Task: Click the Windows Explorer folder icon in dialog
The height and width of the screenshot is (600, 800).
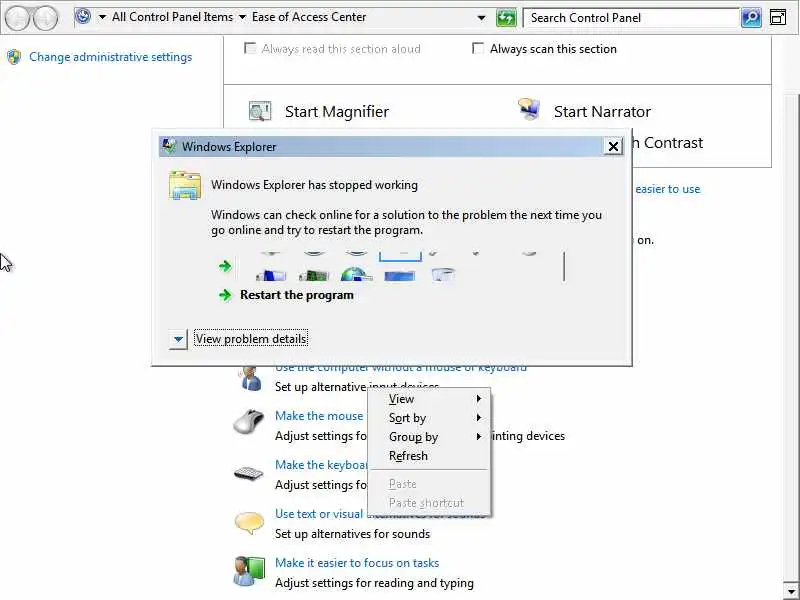Action: pos(185,185)
